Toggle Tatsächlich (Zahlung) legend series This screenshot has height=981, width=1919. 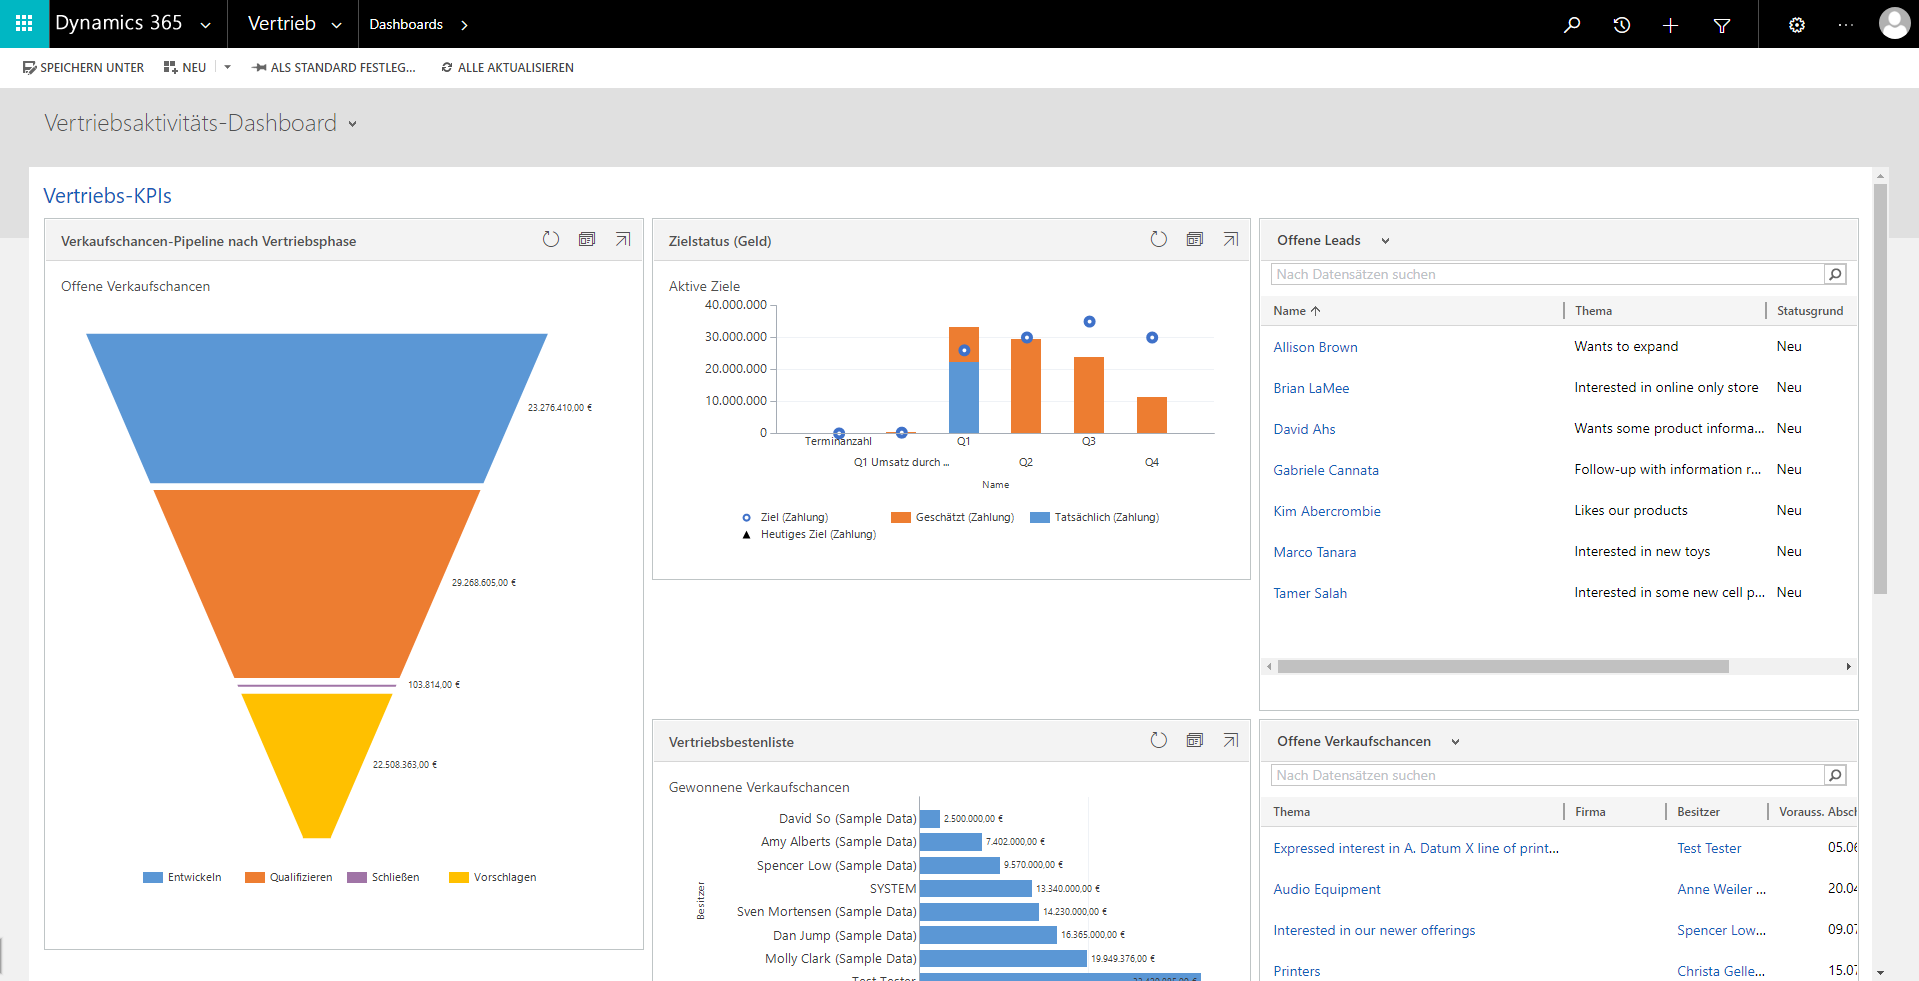click(x=1094, y=517)
